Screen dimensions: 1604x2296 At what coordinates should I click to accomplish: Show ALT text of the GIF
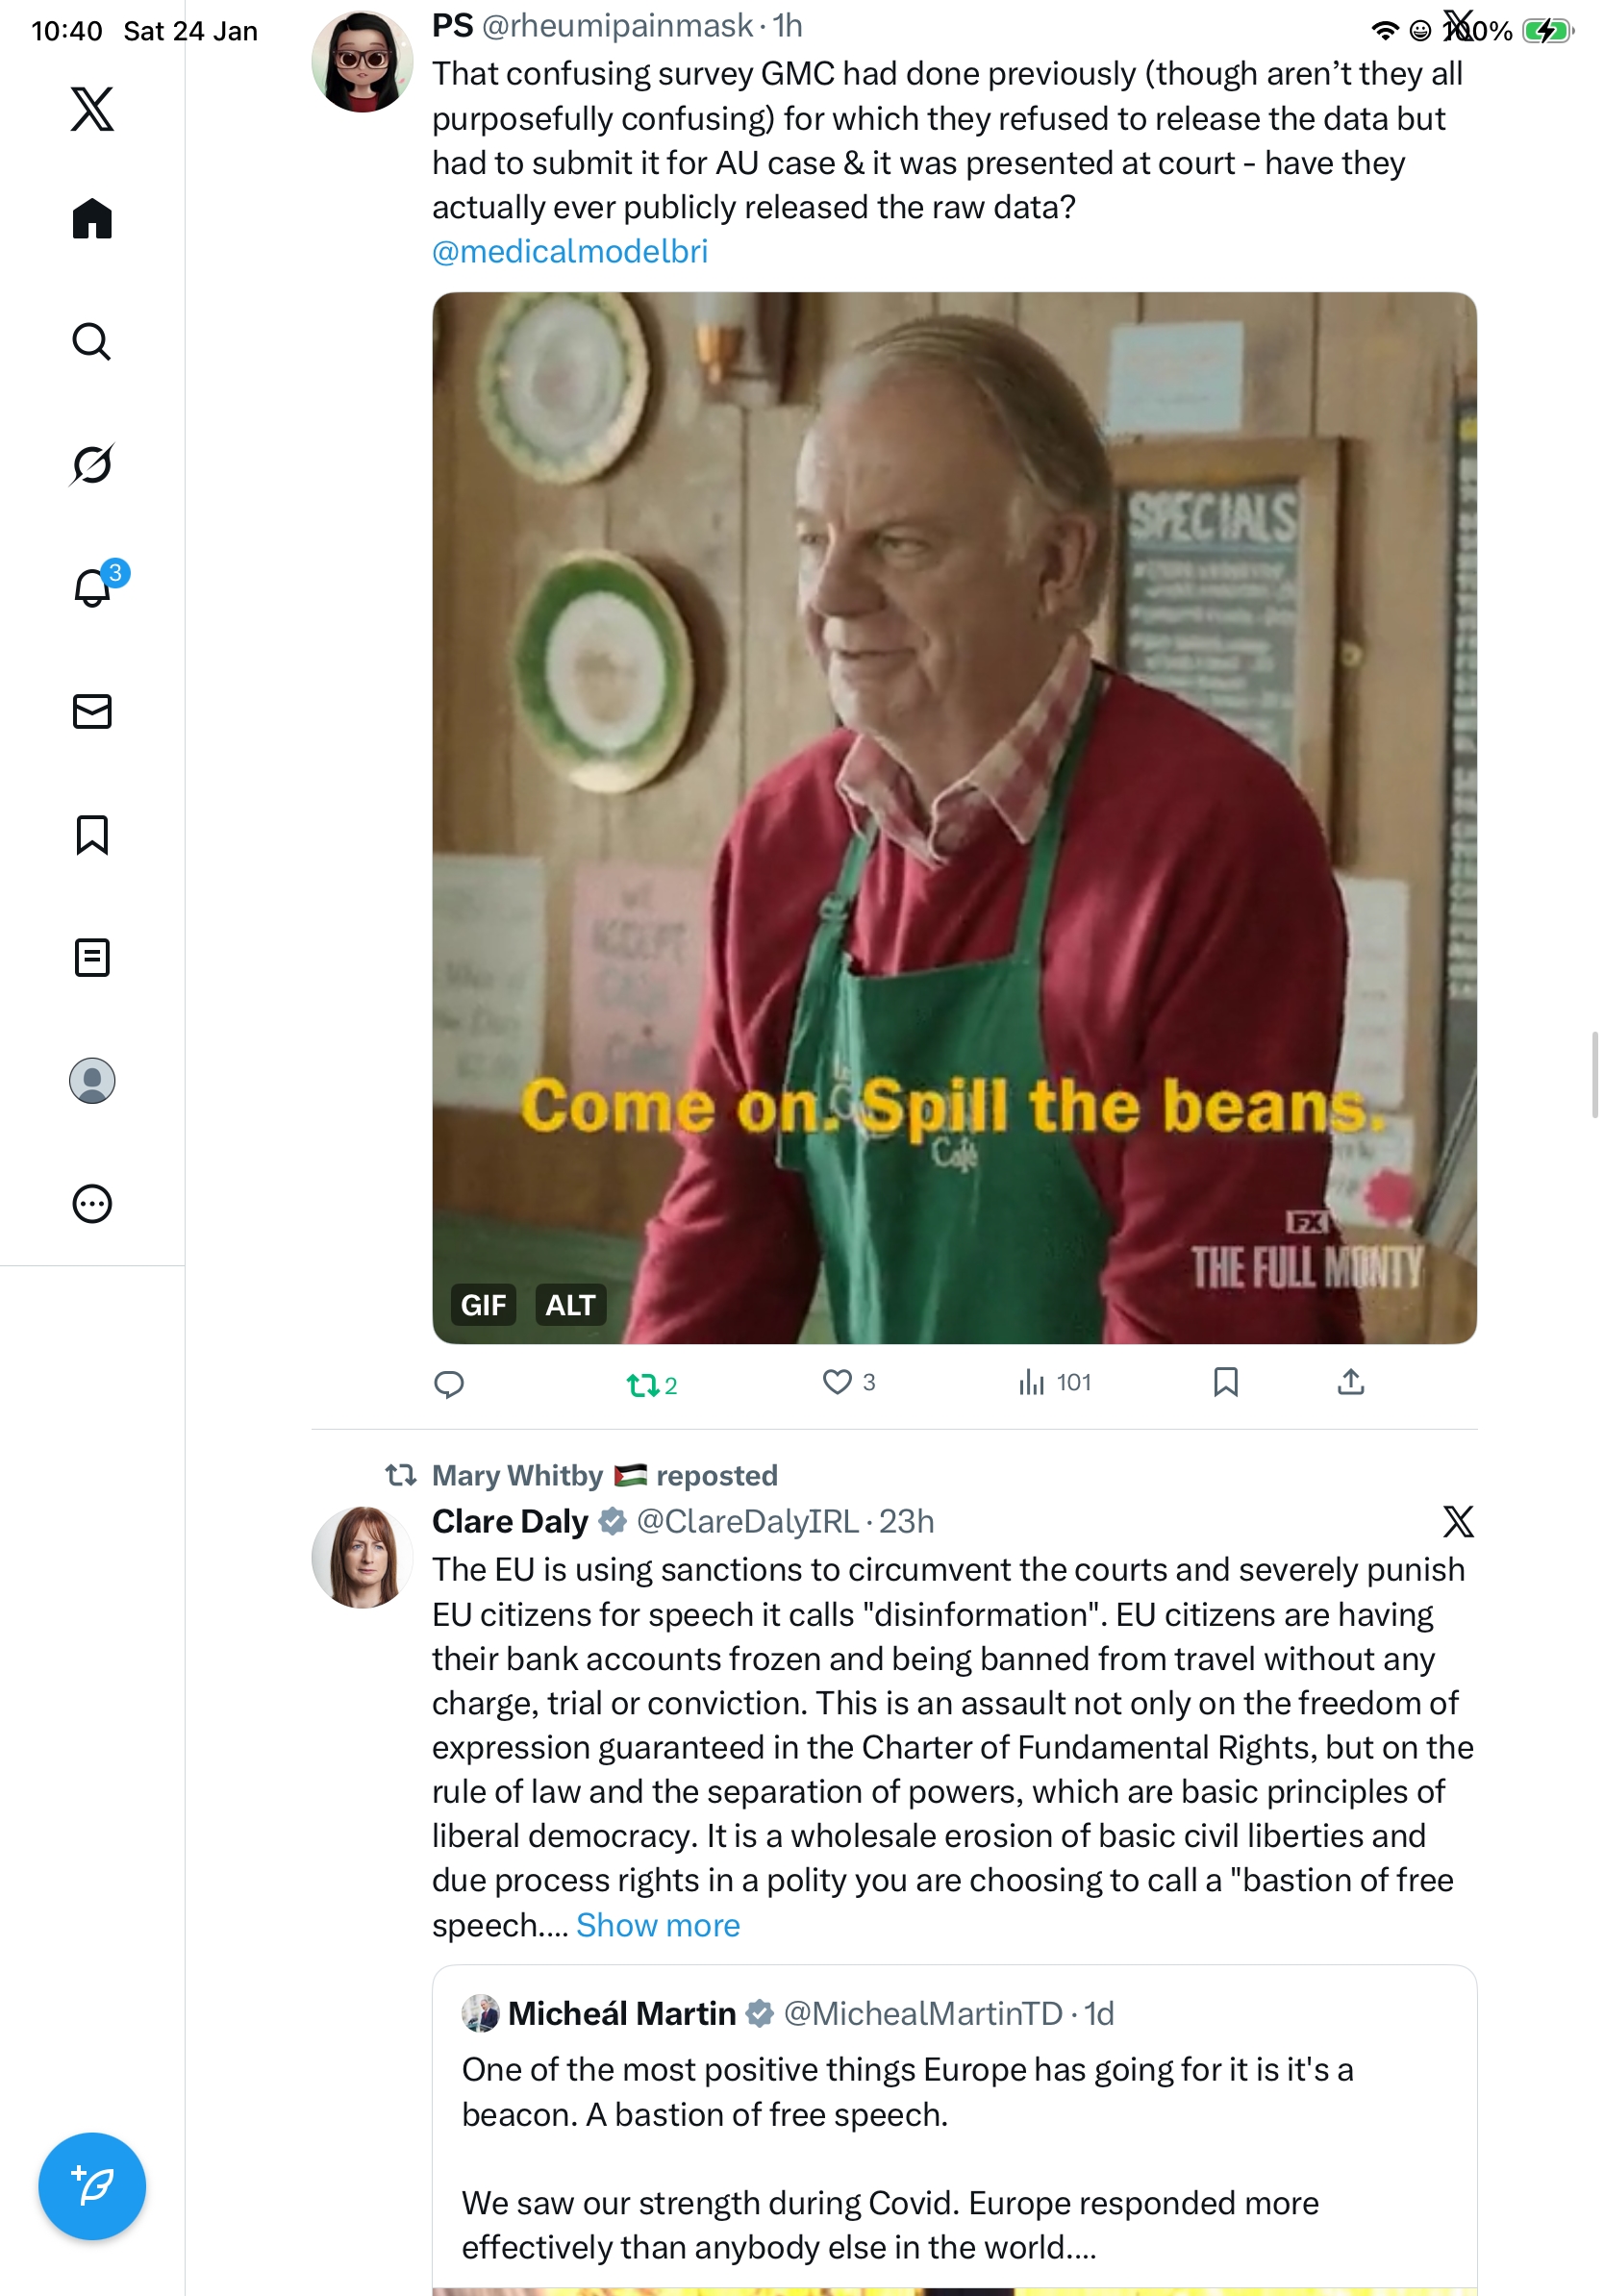pos(570,1304)
